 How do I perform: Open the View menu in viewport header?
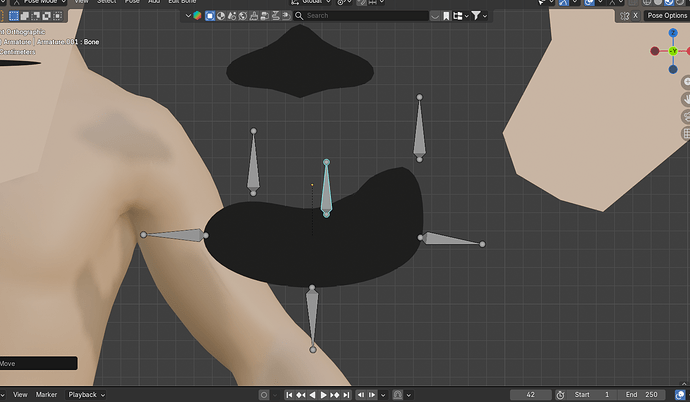[81, 2]
